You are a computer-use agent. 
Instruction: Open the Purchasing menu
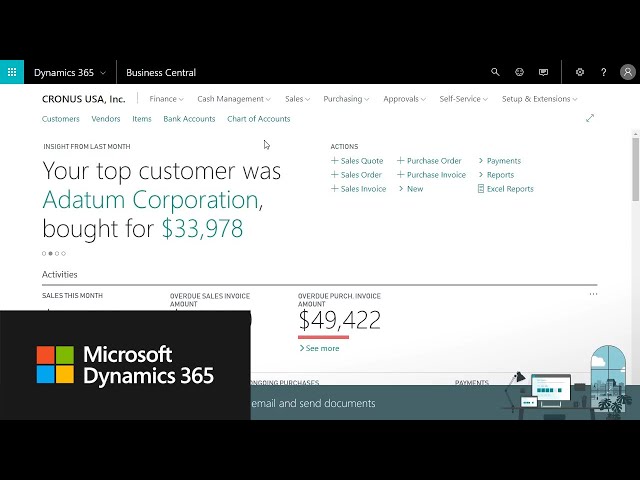pyautogui.click(x=346, y=99)
